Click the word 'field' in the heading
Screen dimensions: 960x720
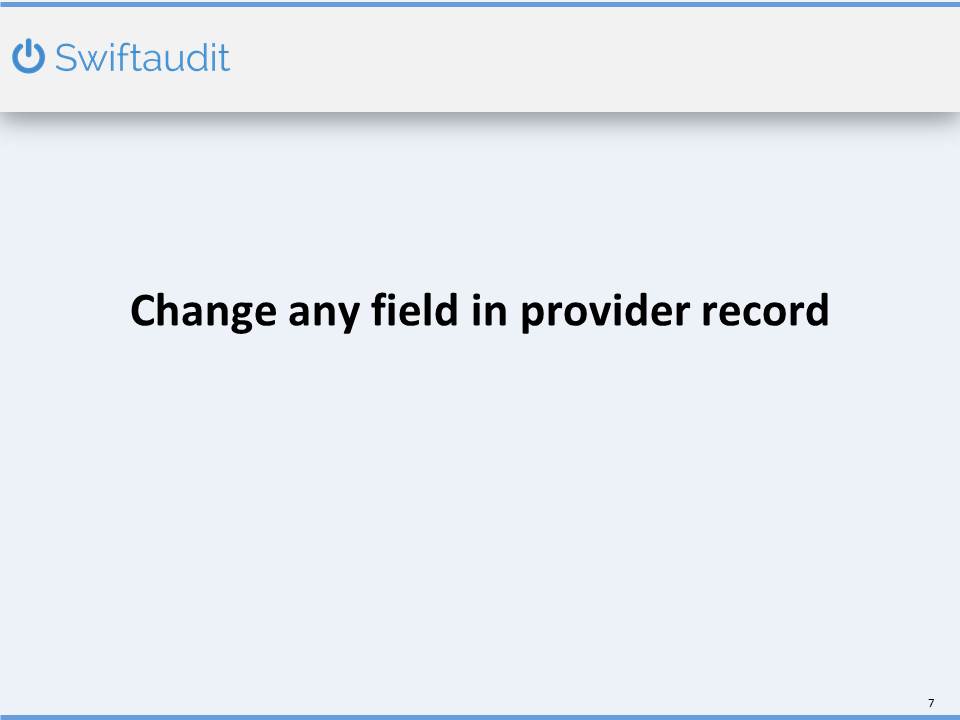[409, 311]
